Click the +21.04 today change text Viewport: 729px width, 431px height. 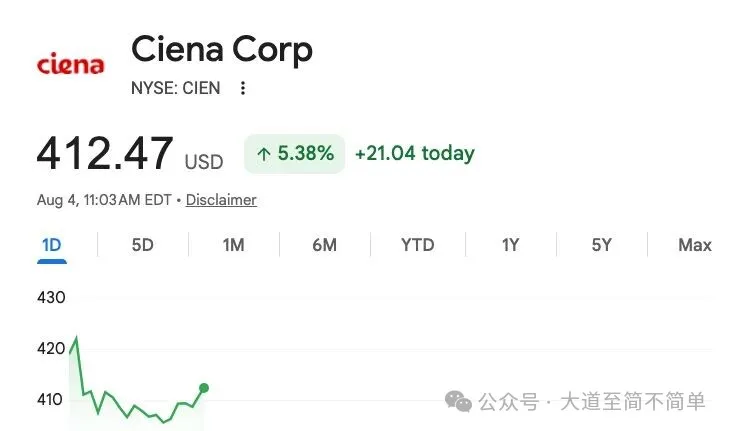click(x=415, y=153)
